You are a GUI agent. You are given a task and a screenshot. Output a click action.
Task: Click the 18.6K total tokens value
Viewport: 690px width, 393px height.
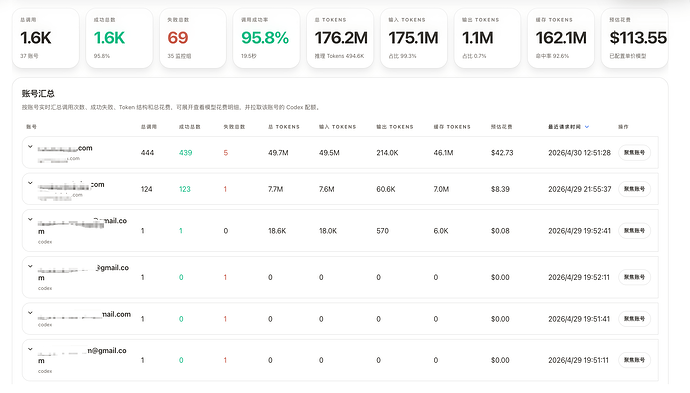pyautogui.click(x=277, y=231)
